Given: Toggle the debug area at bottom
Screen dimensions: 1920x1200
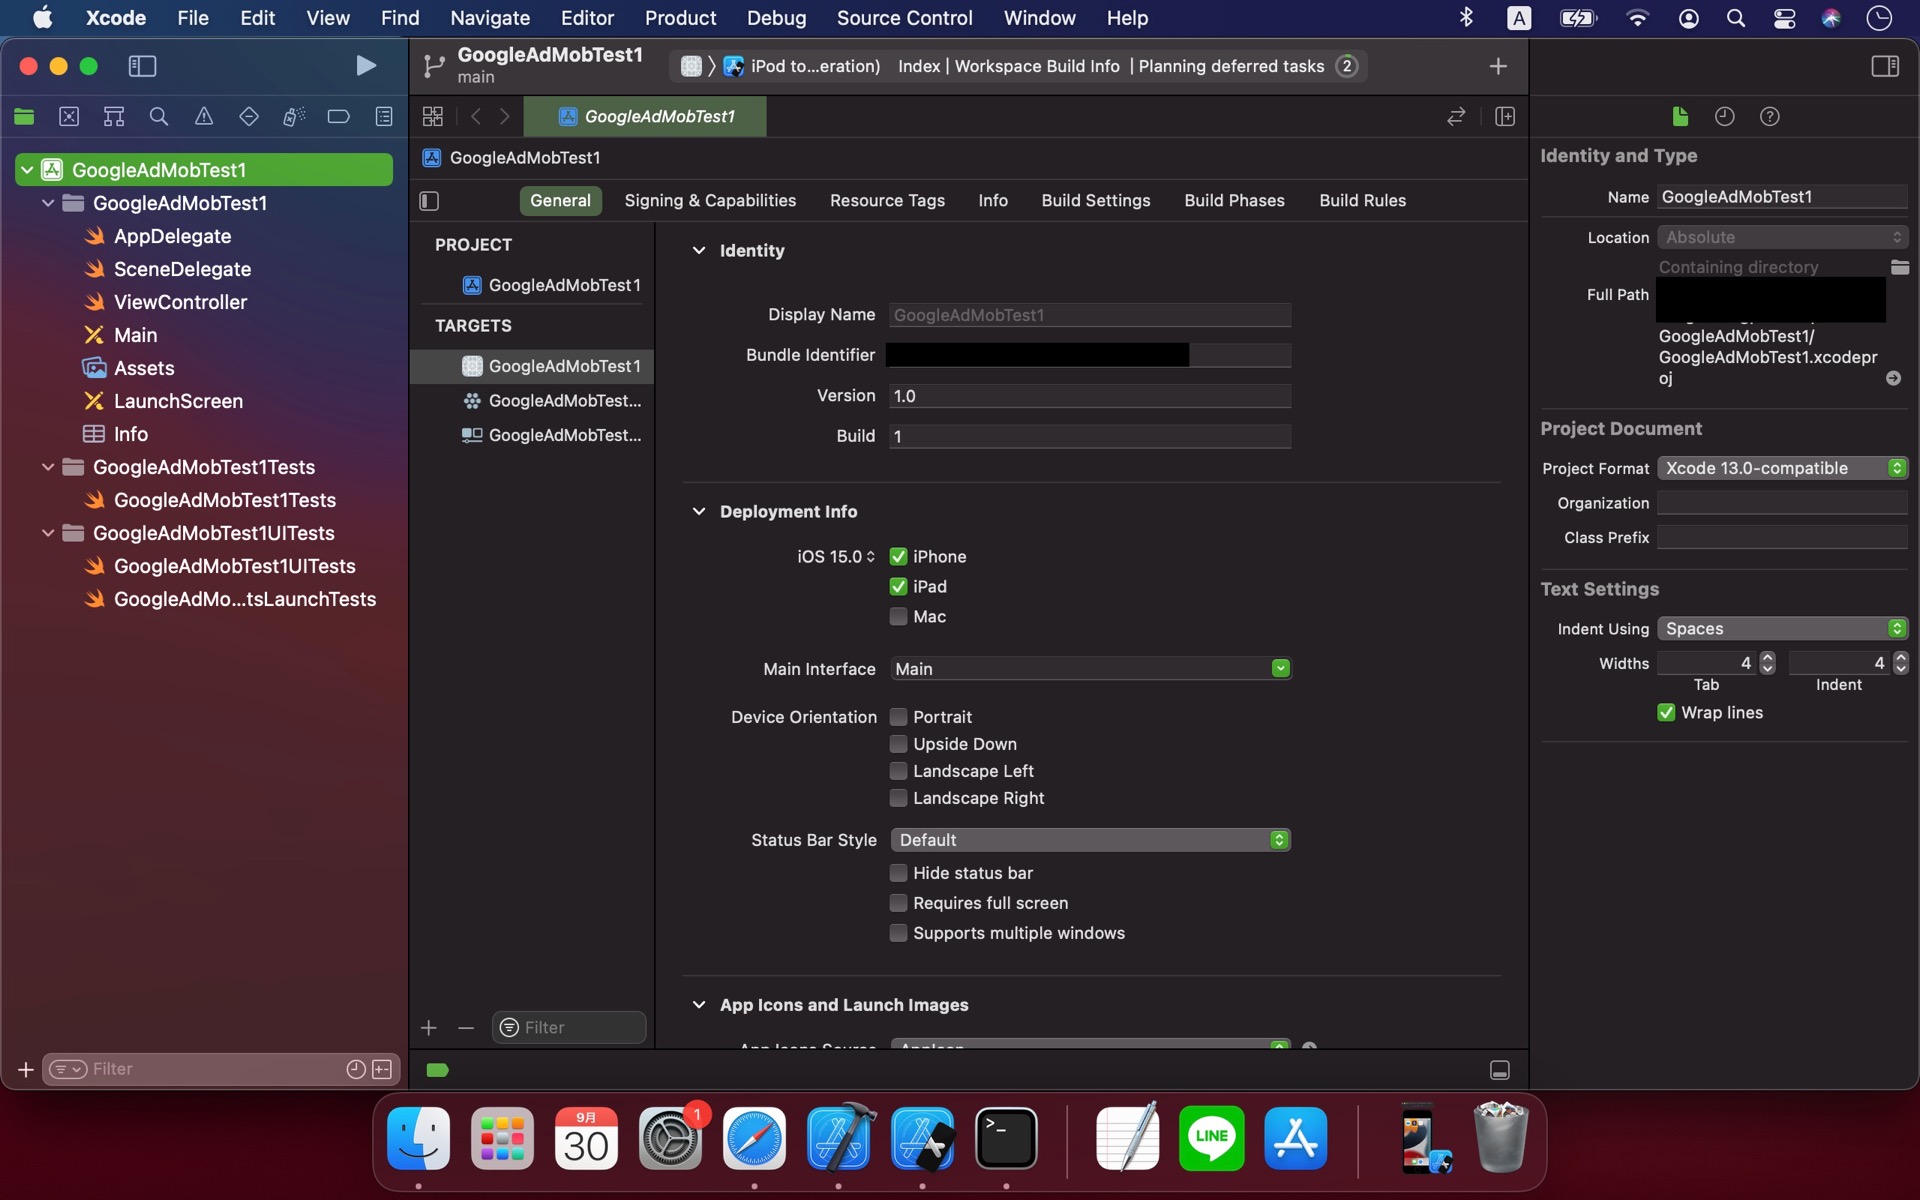Looking at the screenshot, I should [1500, 1070].
